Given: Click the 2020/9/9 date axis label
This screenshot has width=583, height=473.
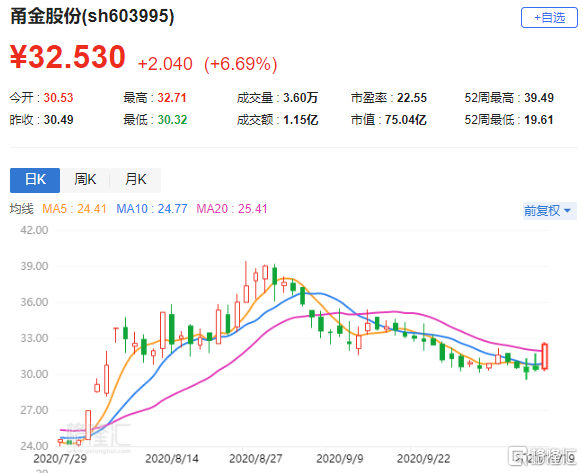Looking at the screenshot, I should point(340,458).
